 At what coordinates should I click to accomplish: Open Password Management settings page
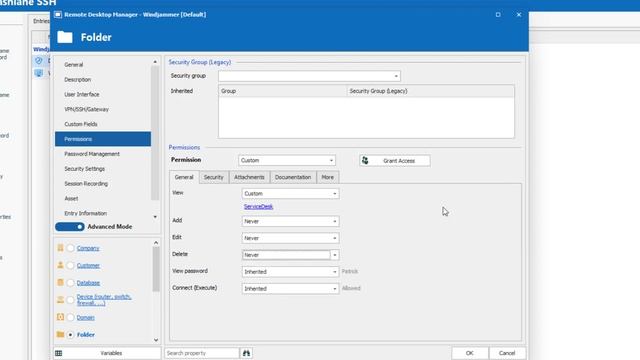(103, 154)
